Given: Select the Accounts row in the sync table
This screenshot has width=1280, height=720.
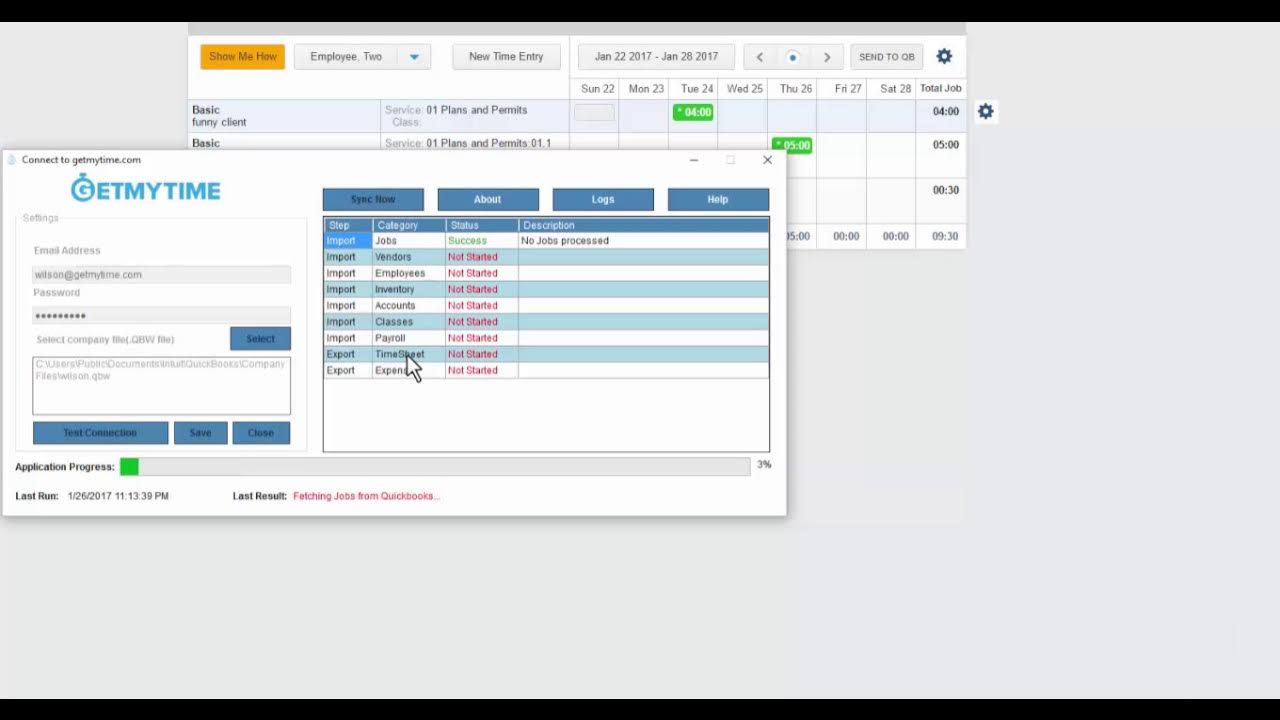Looking at the screenshot, I should tap(546, 305).
